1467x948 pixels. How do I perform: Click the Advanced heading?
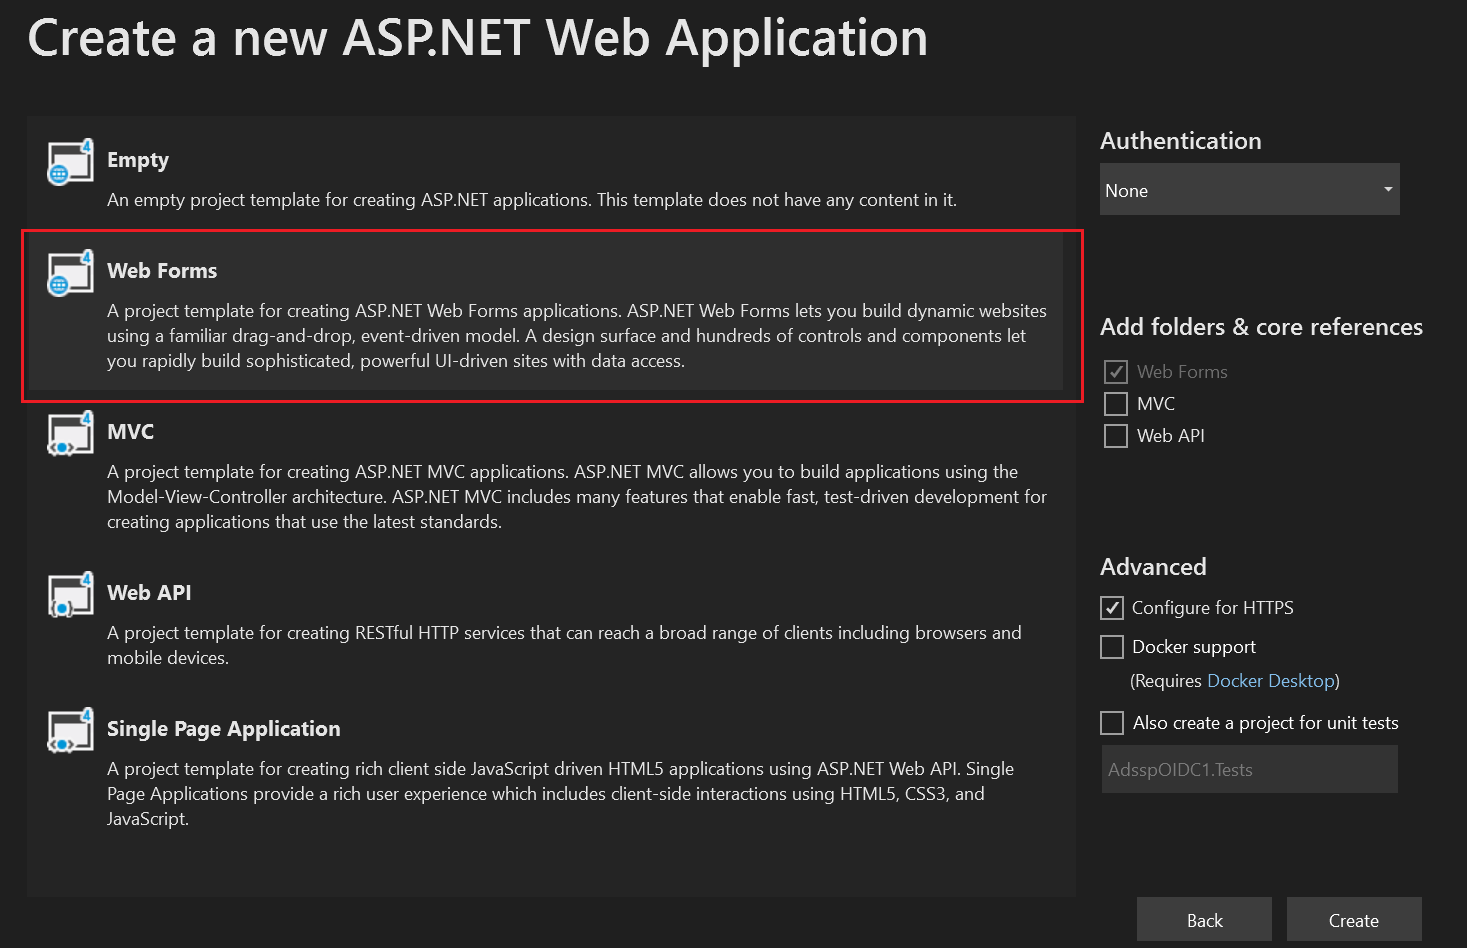tap(1153, 567)
